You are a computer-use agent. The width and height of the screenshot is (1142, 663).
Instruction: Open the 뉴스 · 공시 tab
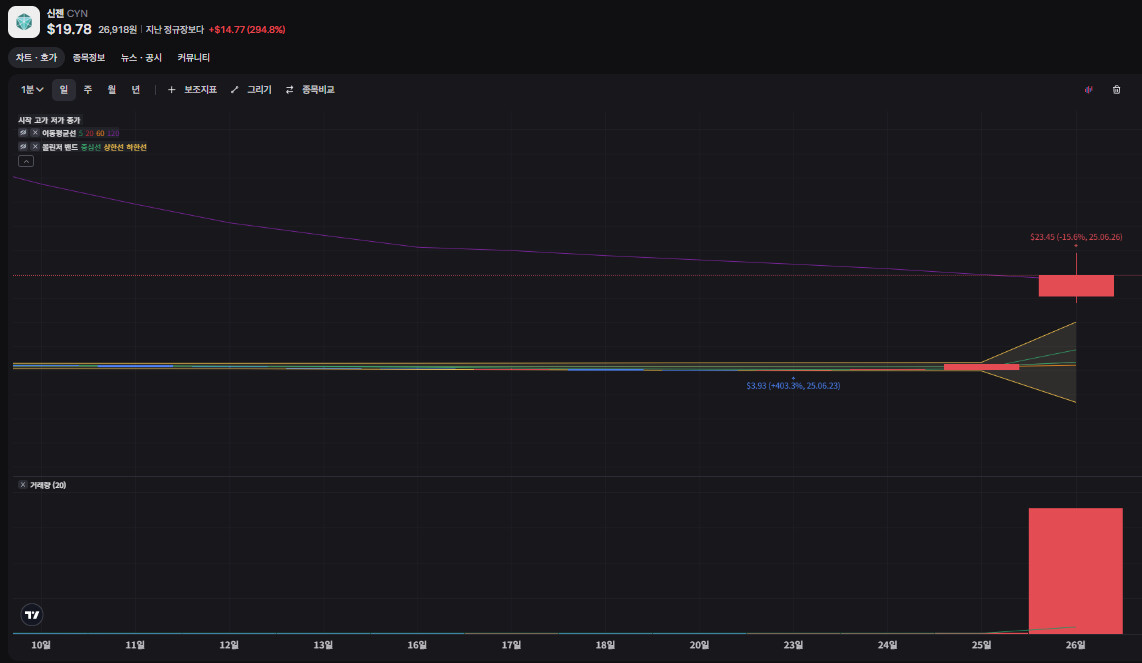(x=141, y=58)
